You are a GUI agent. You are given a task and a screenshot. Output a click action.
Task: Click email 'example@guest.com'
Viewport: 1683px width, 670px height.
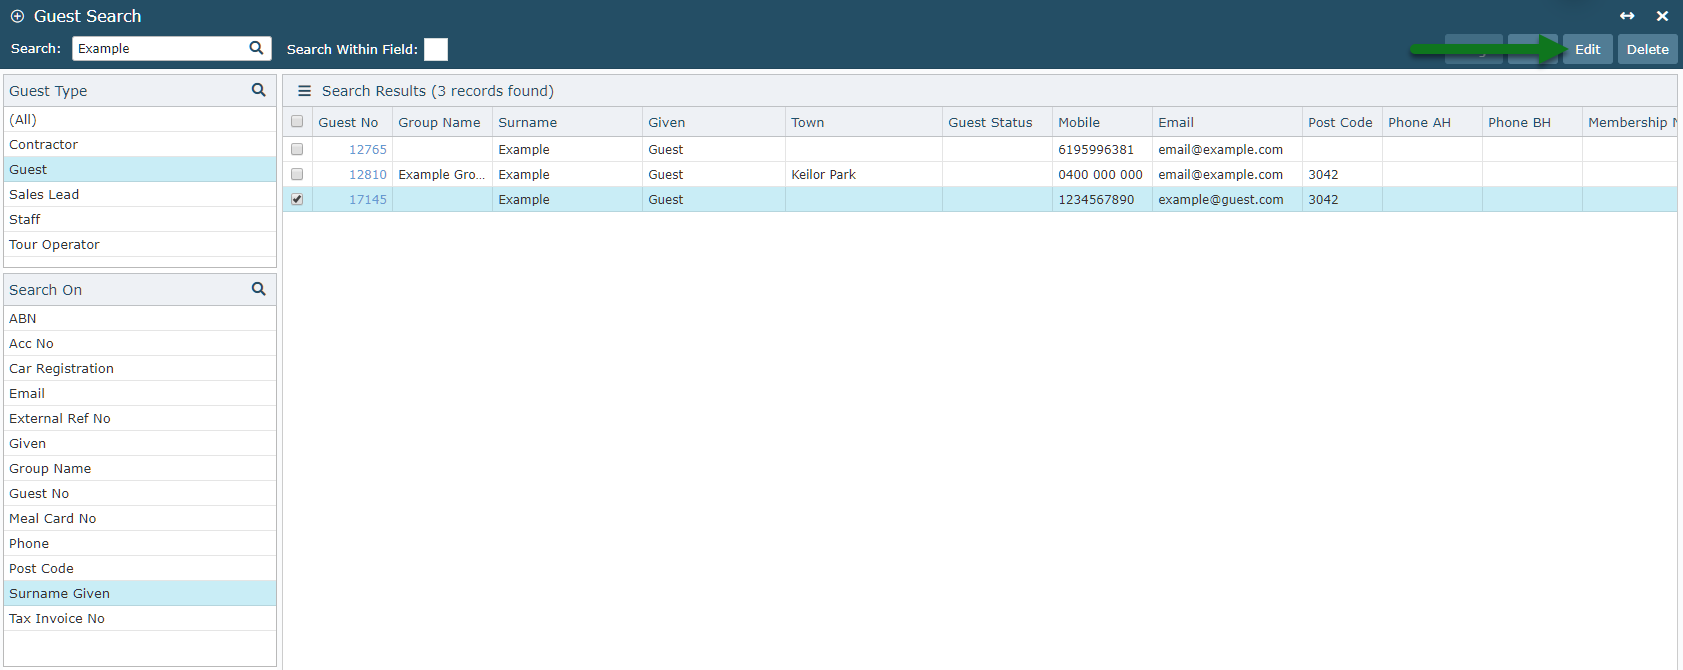[1221, 199]
